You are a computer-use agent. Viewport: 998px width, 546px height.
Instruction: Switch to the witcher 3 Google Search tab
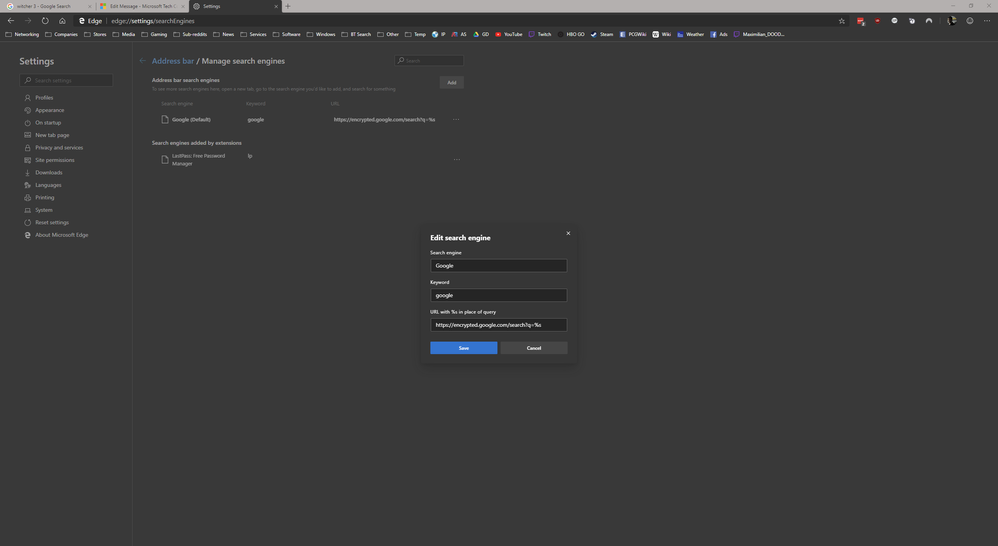click(48, 6)
